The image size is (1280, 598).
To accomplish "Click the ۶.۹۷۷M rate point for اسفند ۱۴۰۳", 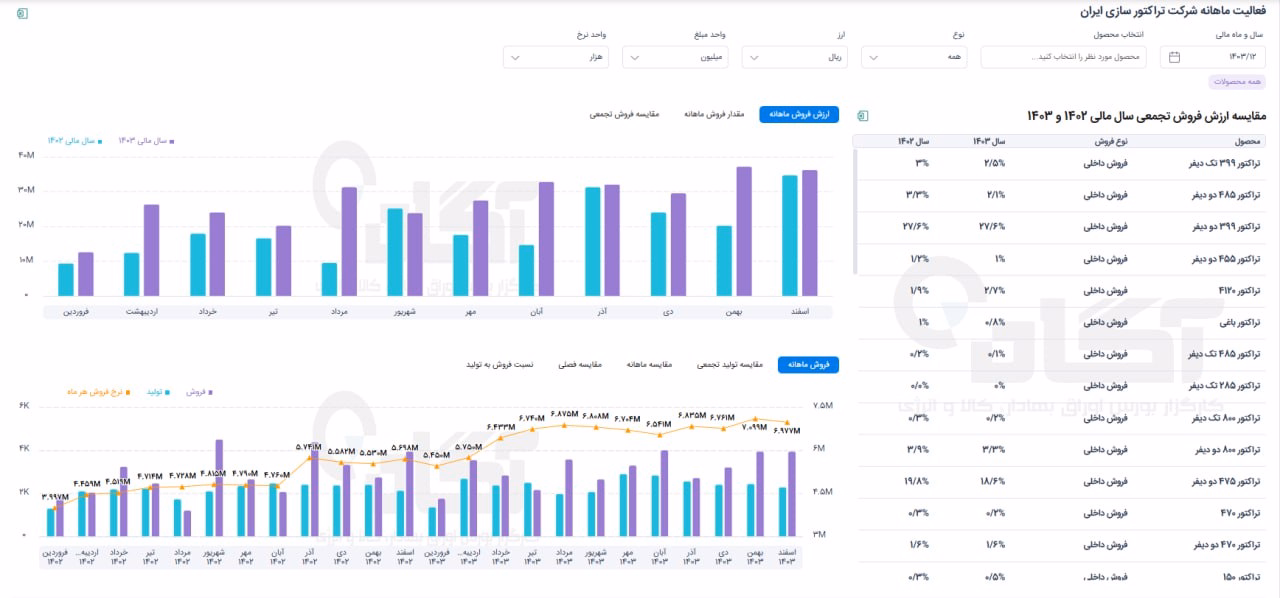I will [788, 422].
